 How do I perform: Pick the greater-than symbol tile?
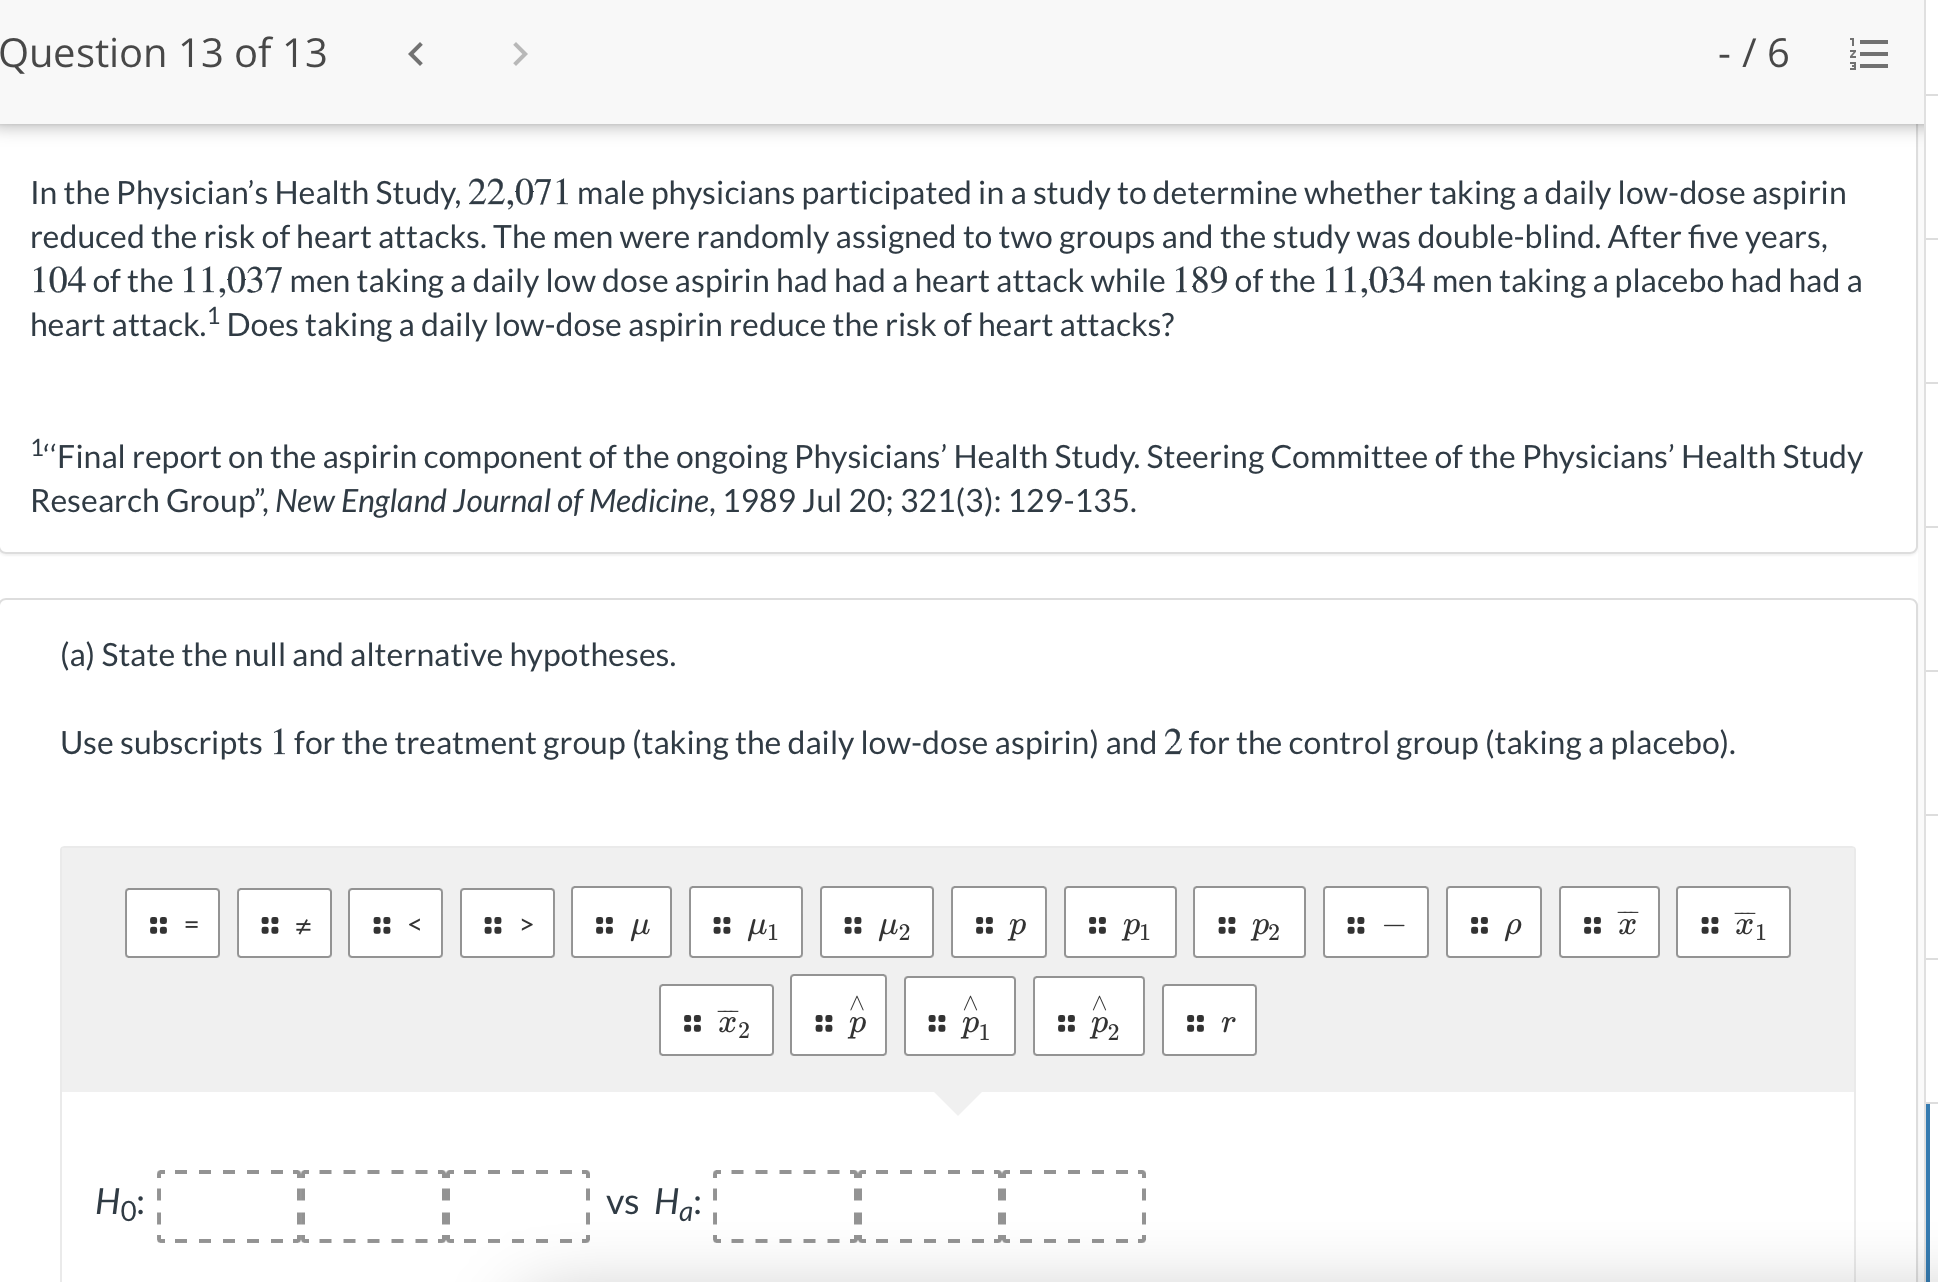point(506,923)
